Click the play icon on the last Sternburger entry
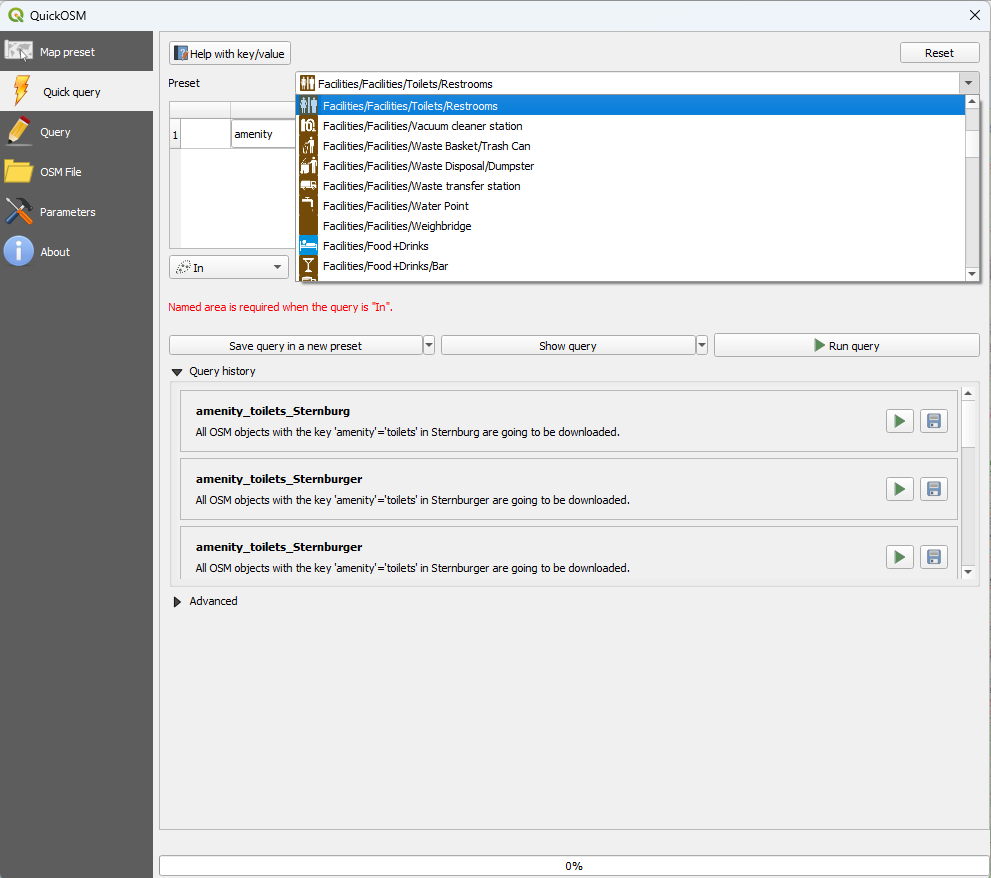The height and width of the screenshot is (878, 991). pyautogui.click(x=899, y=556)
